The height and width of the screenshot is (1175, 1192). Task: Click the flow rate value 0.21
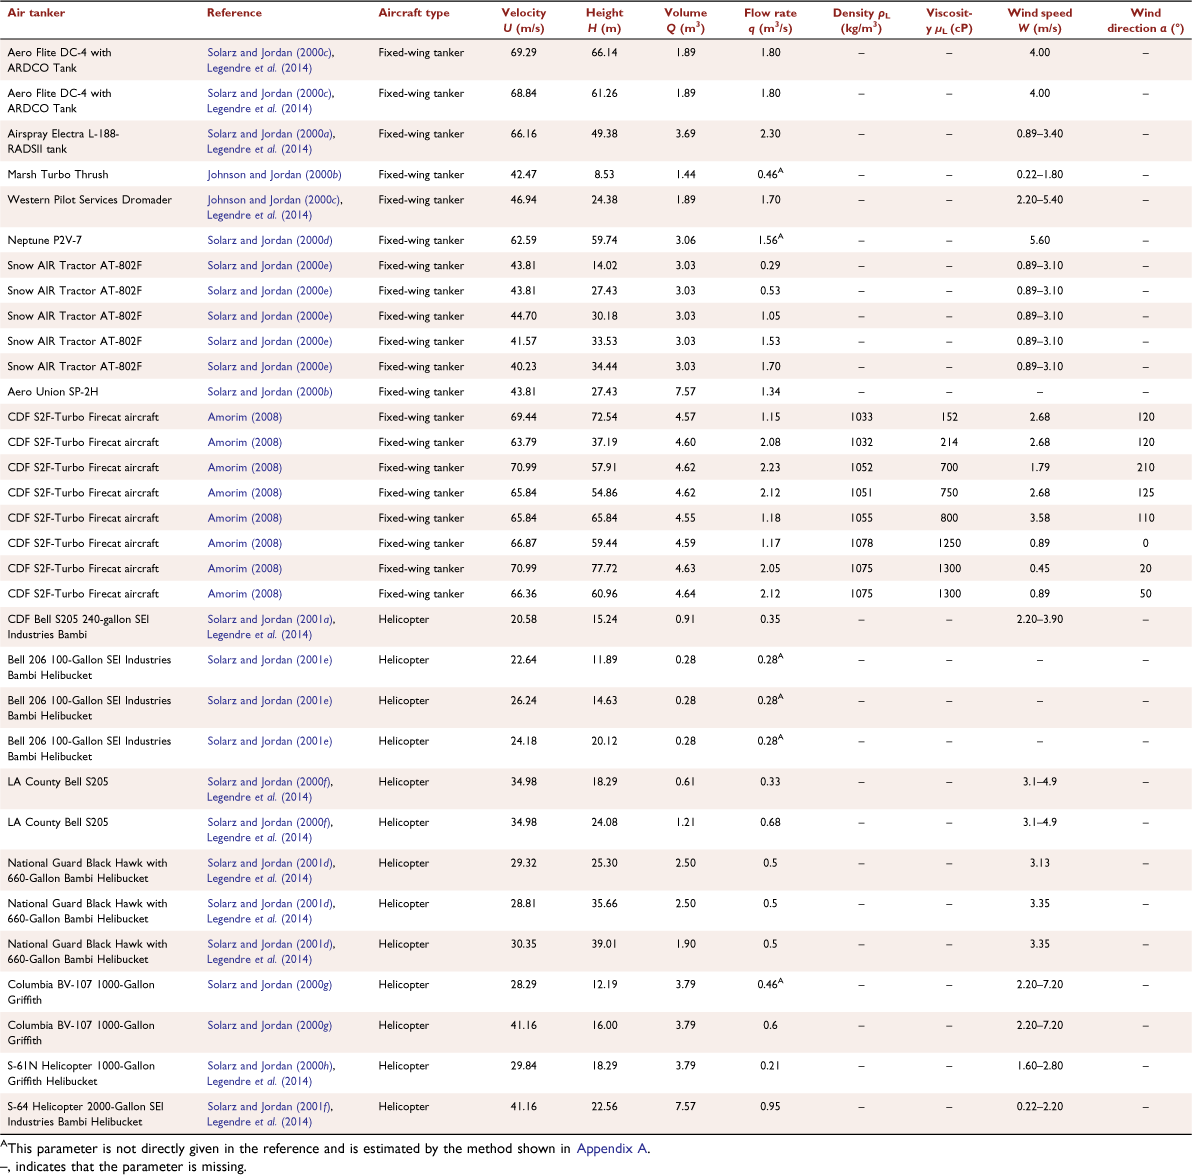click(x=770, y=1066)
